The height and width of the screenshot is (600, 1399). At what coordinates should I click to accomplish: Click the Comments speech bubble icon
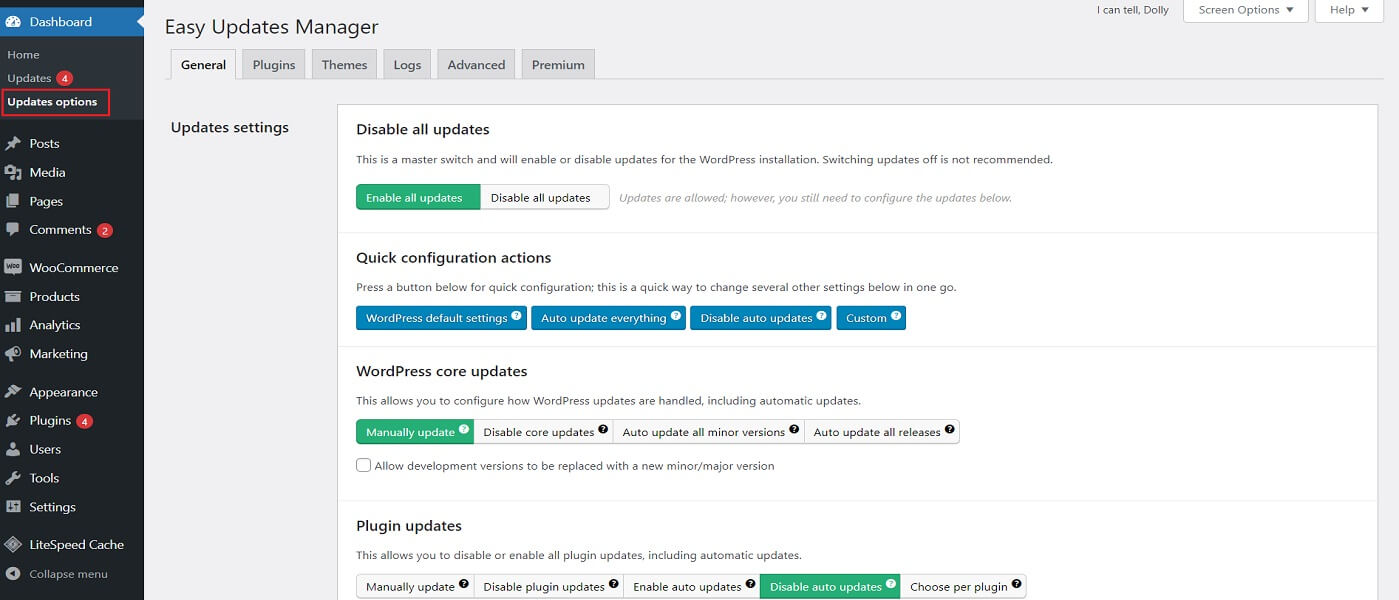13,229
